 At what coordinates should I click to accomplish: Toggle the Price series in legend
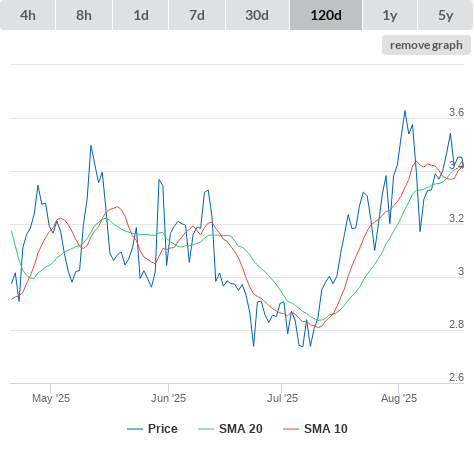tap(152, 429)
